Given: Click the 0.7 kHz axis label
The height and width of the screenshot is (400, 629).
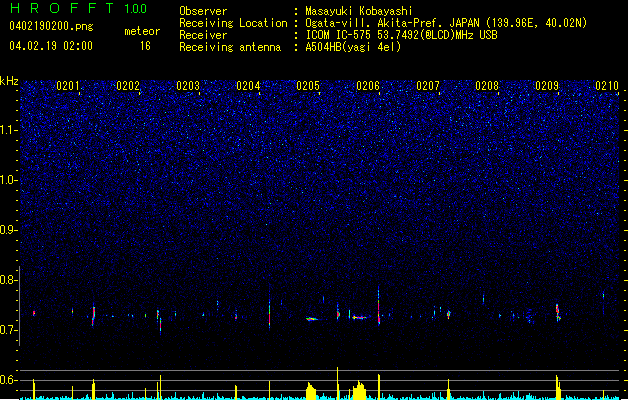Looking at the screenshot, I should [x=9, y=330].
